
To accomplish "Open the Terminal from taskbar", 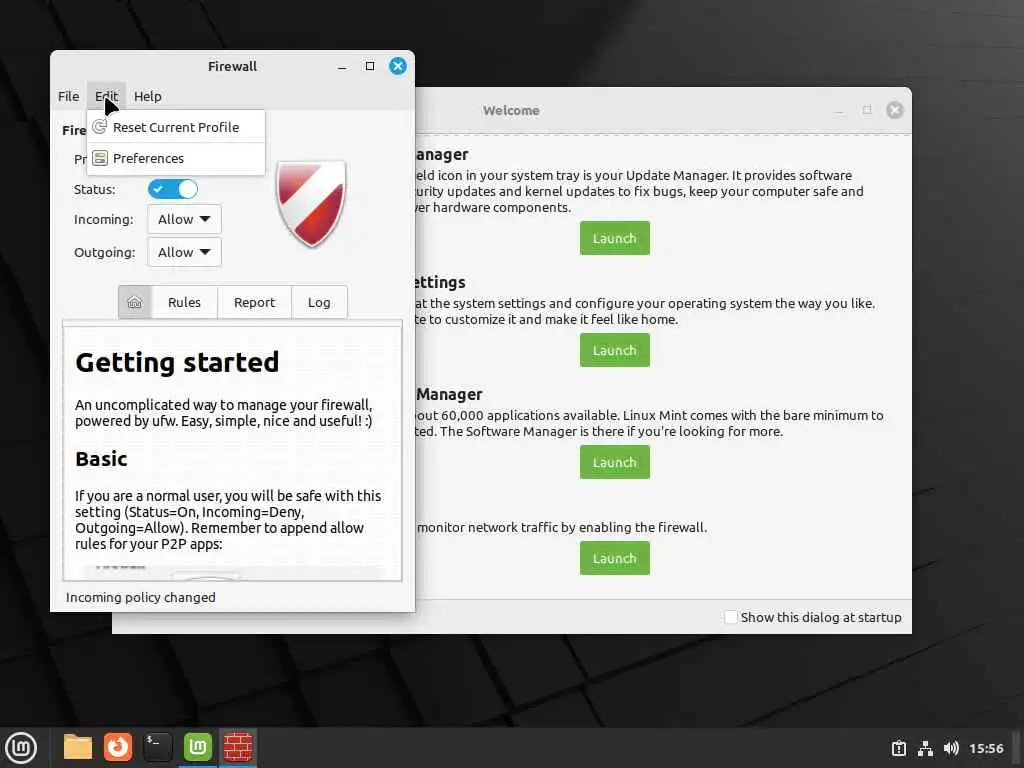I will click(158, 747).
